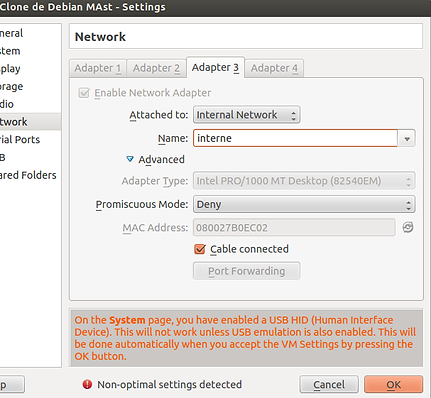Switch to the Adapter 1 tab
431x398 pixels.
pos(98,68)
